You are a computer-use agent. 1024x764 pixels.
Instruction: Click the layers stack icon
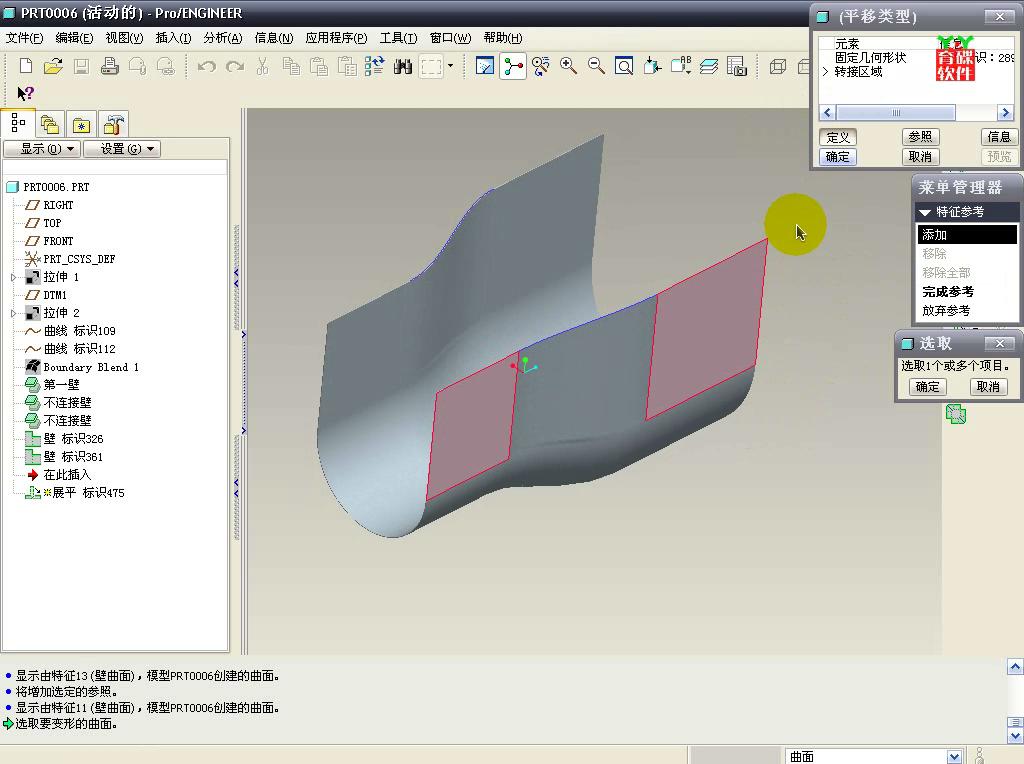[x=709, y=66]
